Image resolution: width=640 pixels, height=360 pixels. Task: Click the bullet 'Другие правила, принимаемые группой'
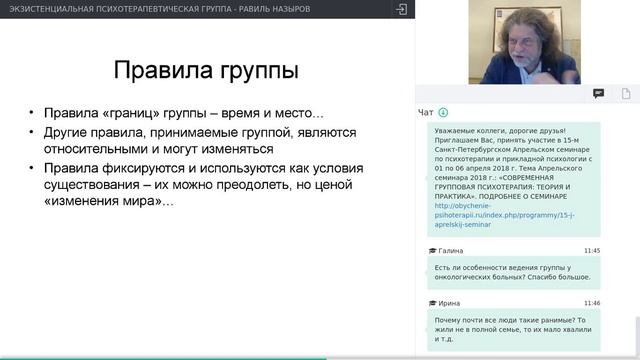click(200, 140)
